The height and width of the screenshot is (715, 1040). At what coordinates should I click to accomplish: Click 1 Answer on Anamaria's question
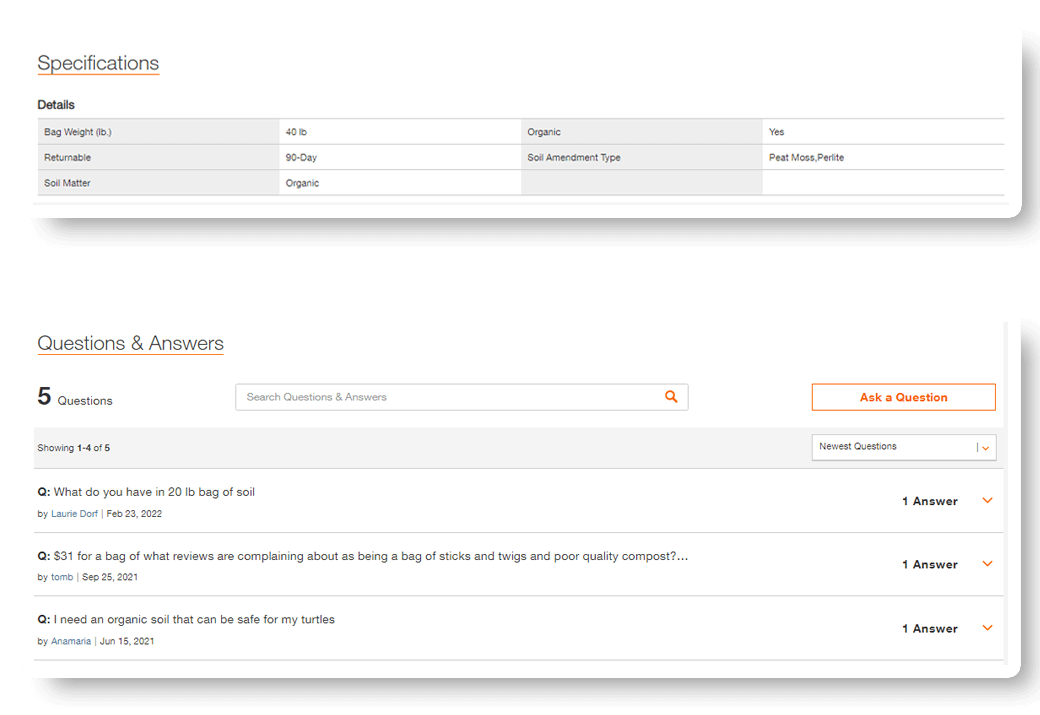point(930,629)
